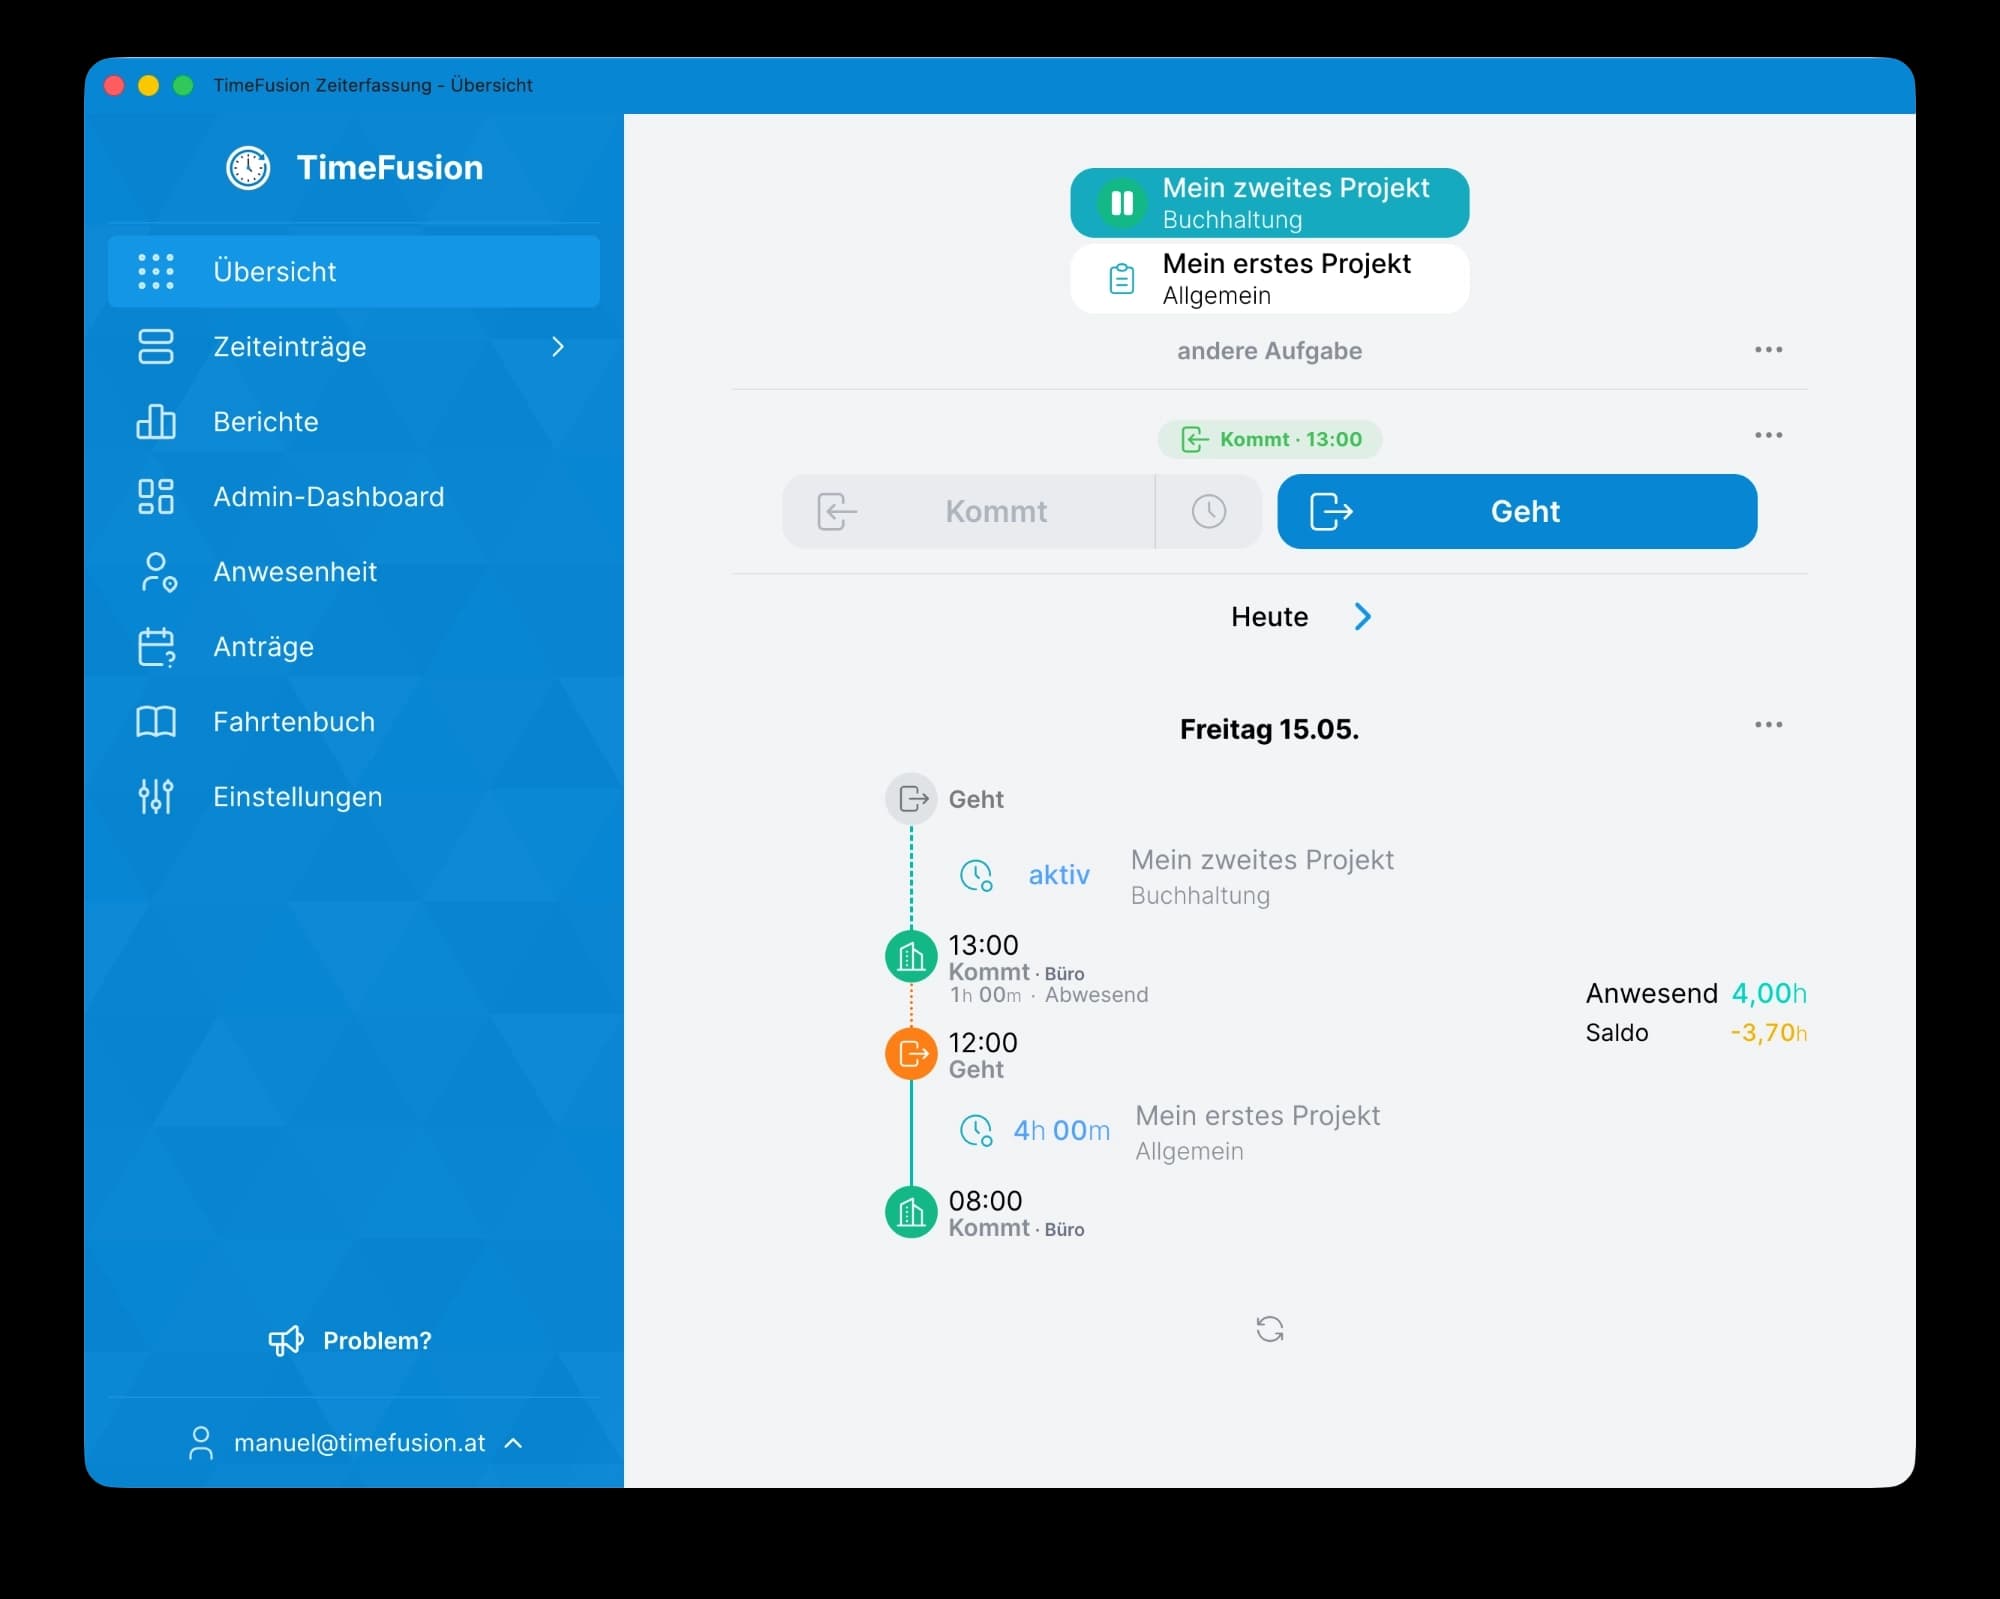
Task: Click the clock icon next to aktiv
Action: tap(976, 875)
